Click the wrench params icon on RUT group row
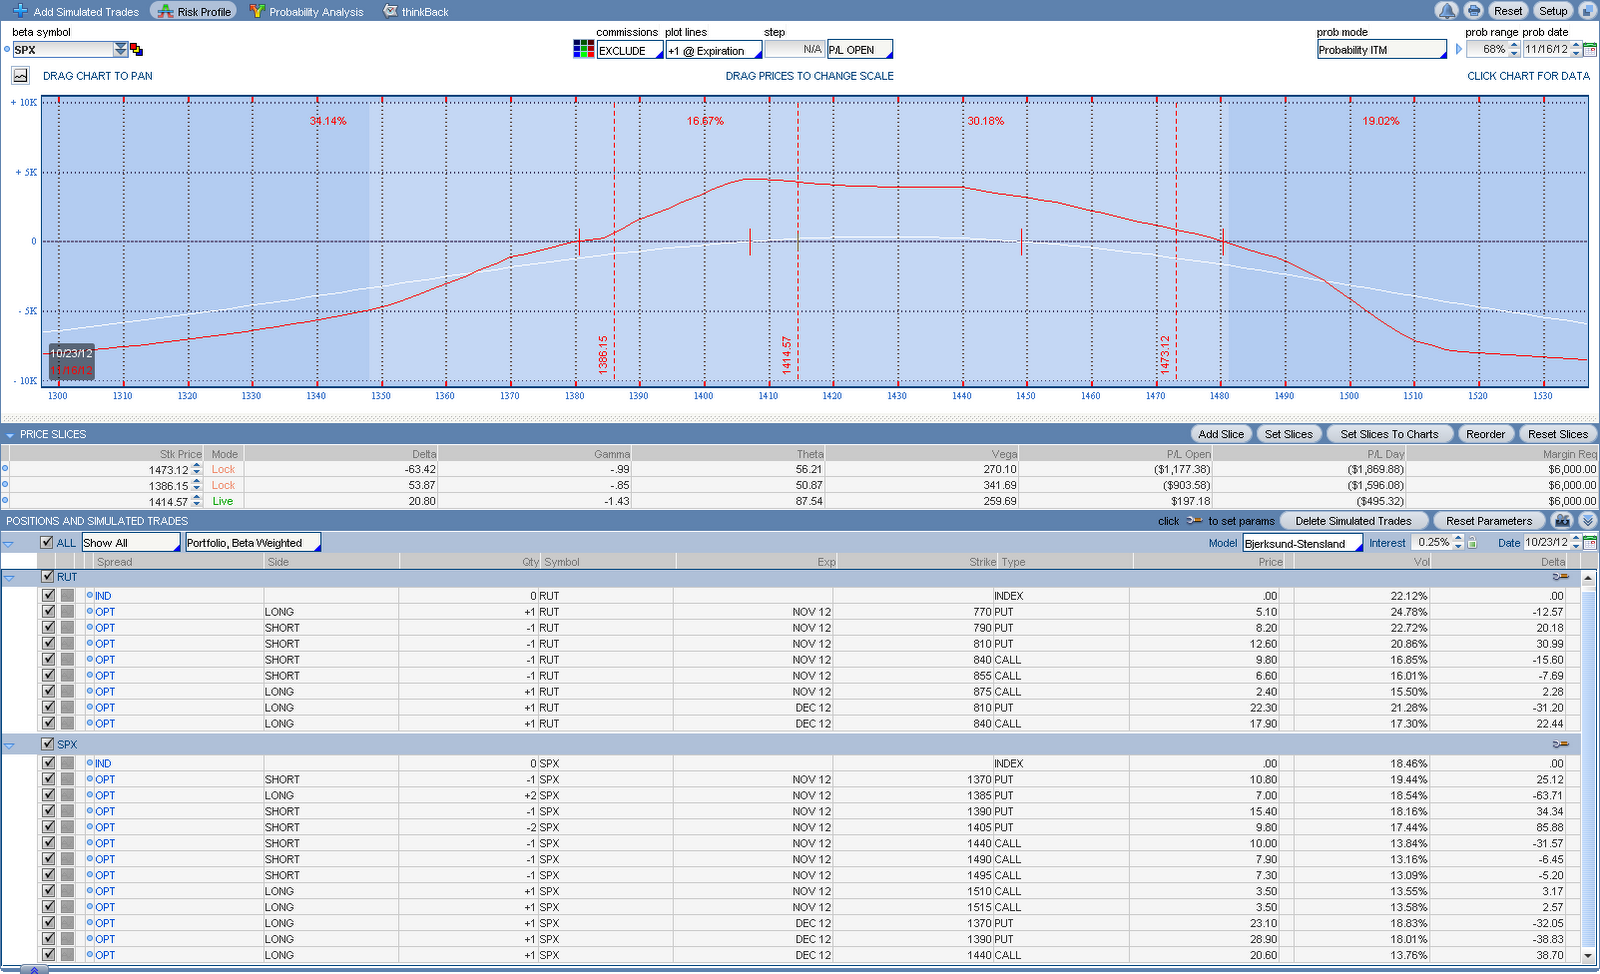The image size is (1600, 974). click(1560, 577)
